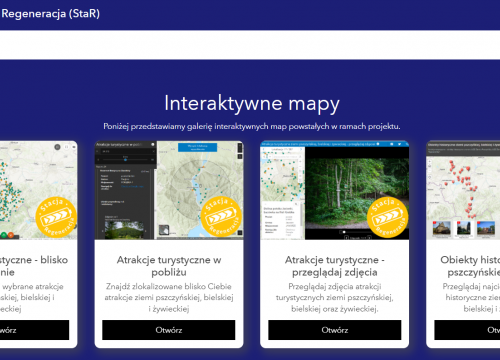Click the Atrakcje turystyczne w pobliżu title

pos(169,266)
